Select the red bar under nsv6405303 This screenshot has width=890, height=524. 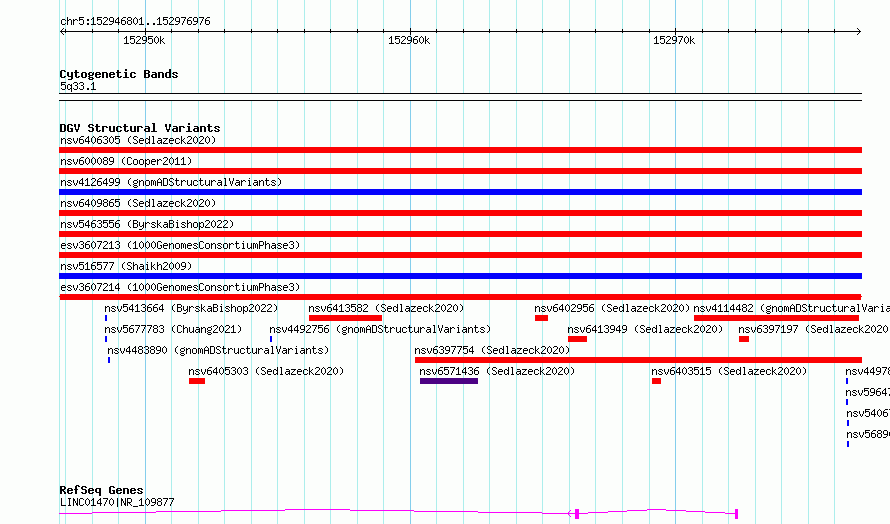[x=197, y=381]
